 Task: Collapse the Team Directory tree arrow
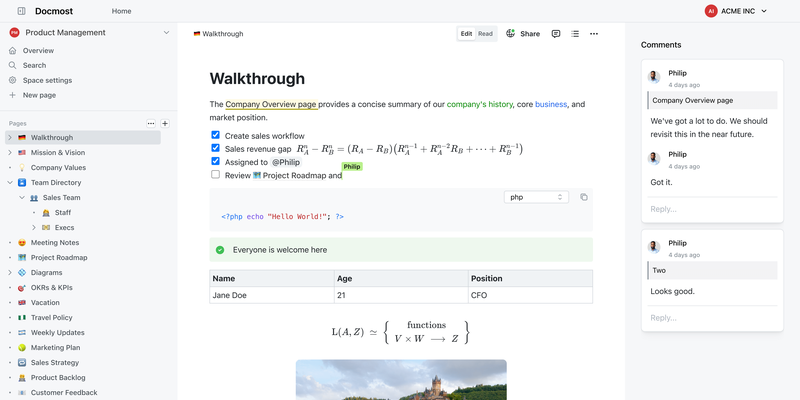[10, 183]
